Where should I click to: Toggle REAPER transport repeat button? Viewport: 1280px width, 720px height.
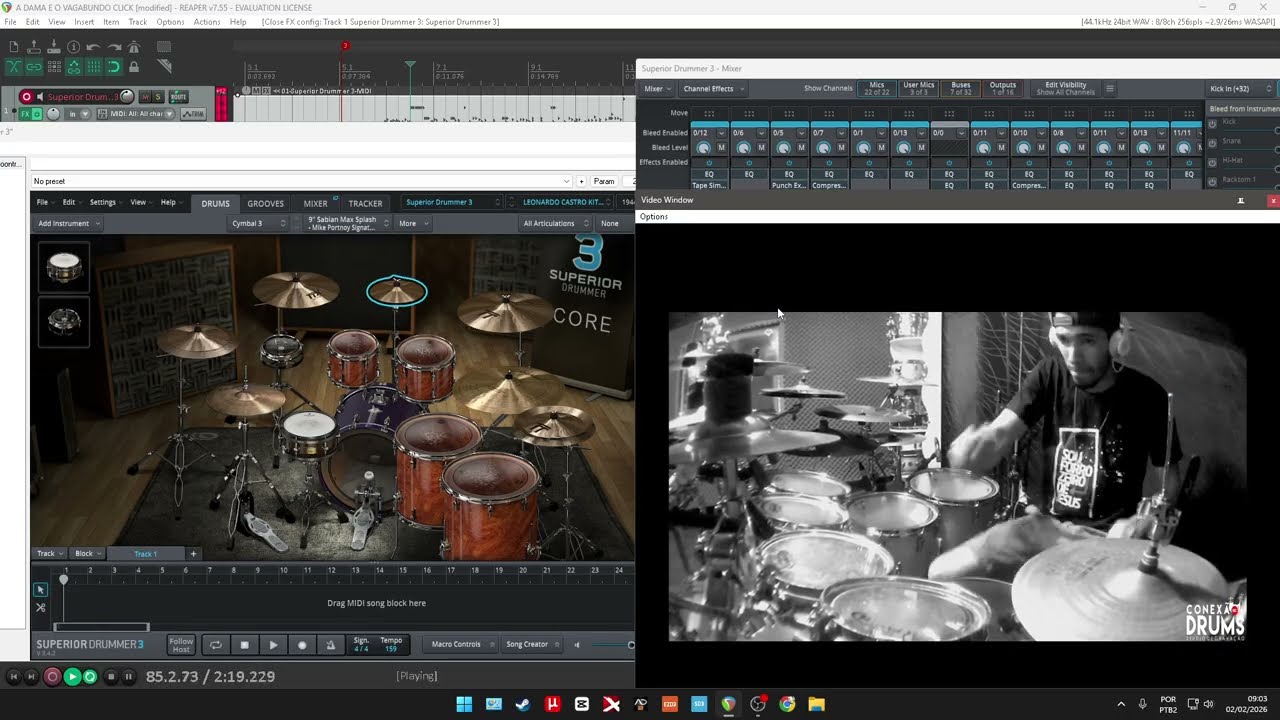click(x=90, y=677)
